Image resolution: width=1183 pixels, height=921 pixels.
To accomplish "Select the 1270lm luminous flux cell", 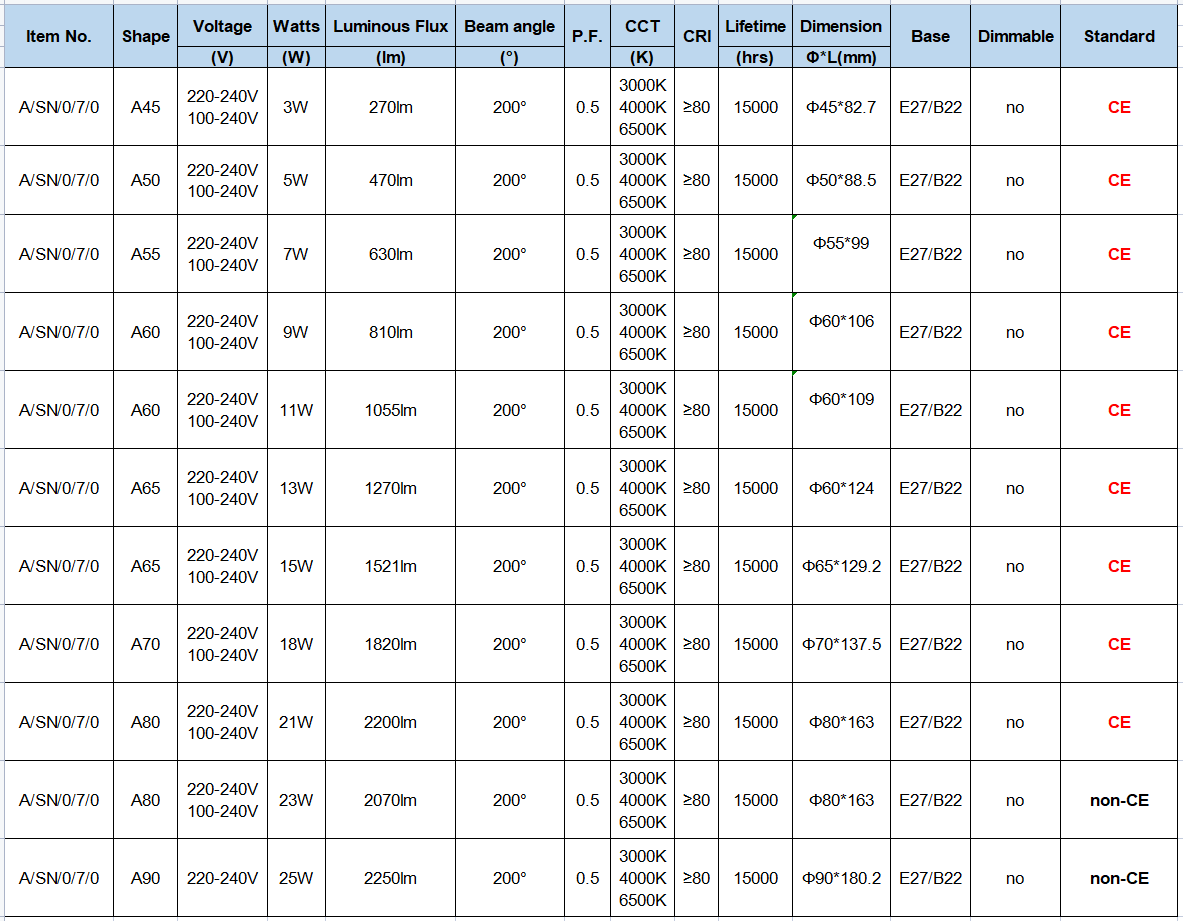I will [x=391, y=488].
